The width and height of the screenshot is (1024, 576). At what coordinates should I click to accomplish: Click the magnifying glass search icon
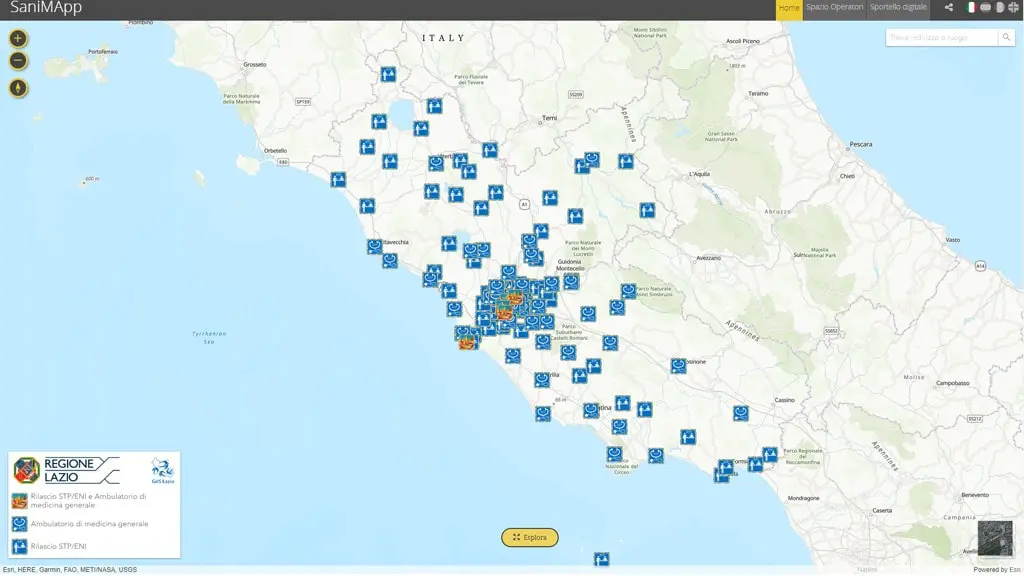tap(1007, 37)
